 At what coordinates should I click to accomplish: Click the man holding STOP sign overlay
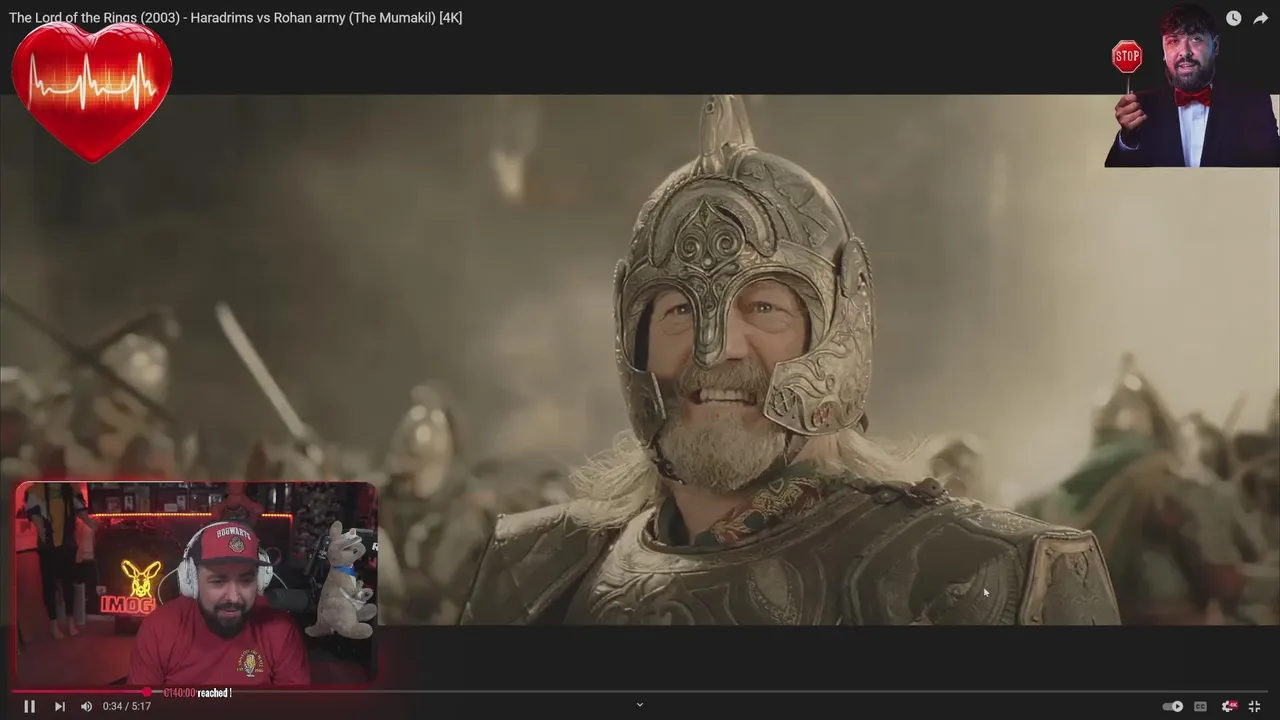coord(1192,86)
